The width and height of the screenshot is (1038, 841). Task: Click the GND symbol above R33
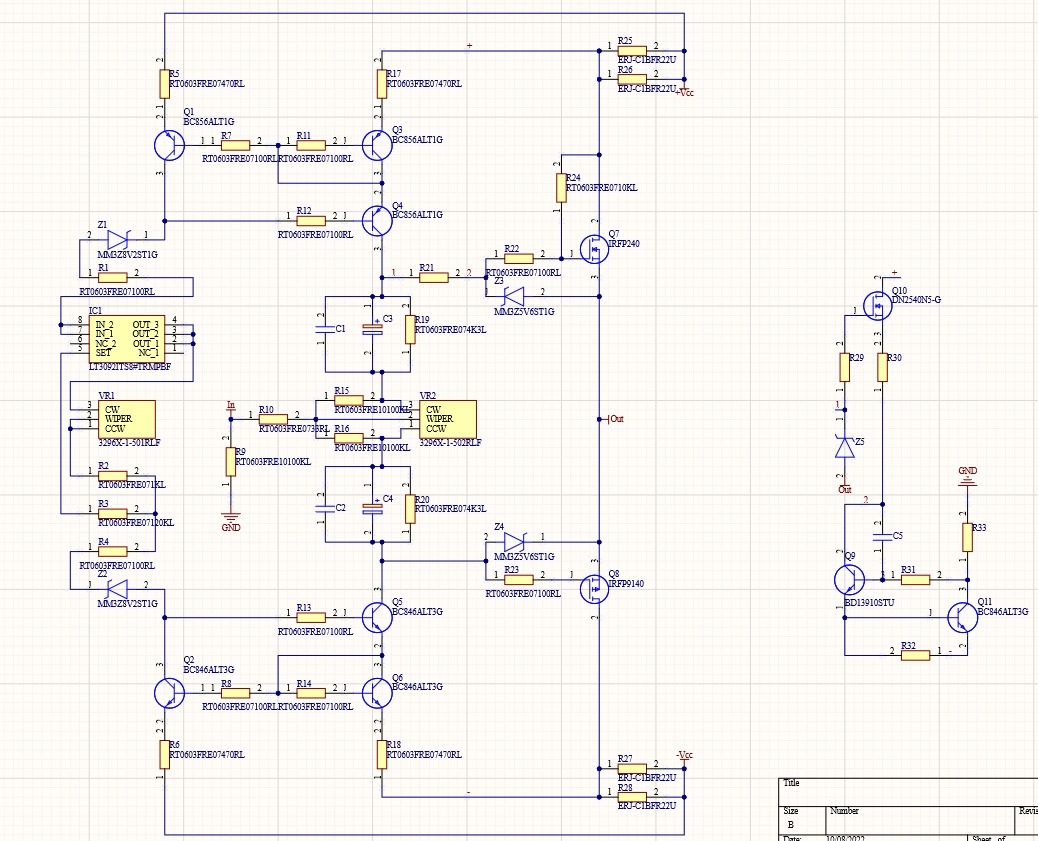pyautogui.click(x=967, y=481)
